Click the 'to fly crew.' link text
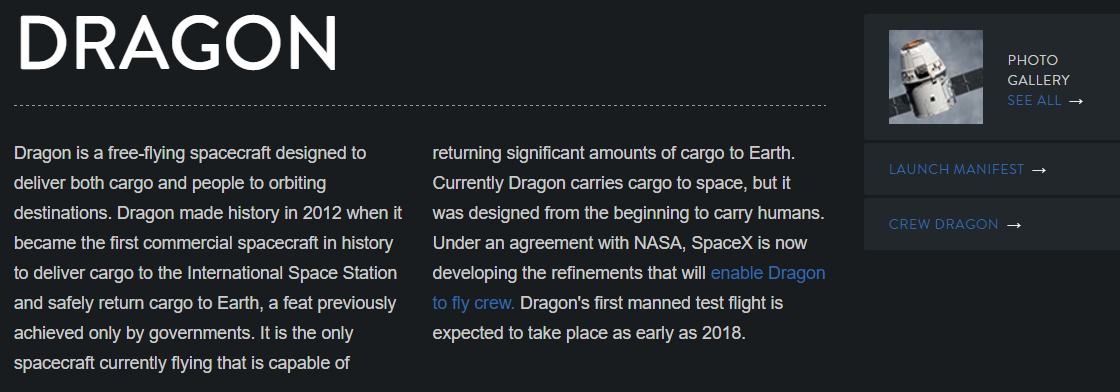This screenshot has height=392, width=1120. (474, 303)
